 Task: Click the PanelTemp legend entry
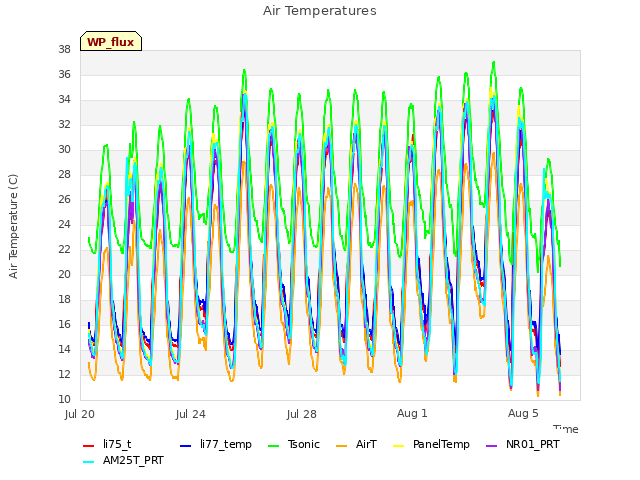pyautogui.click(x=431, y=444)
